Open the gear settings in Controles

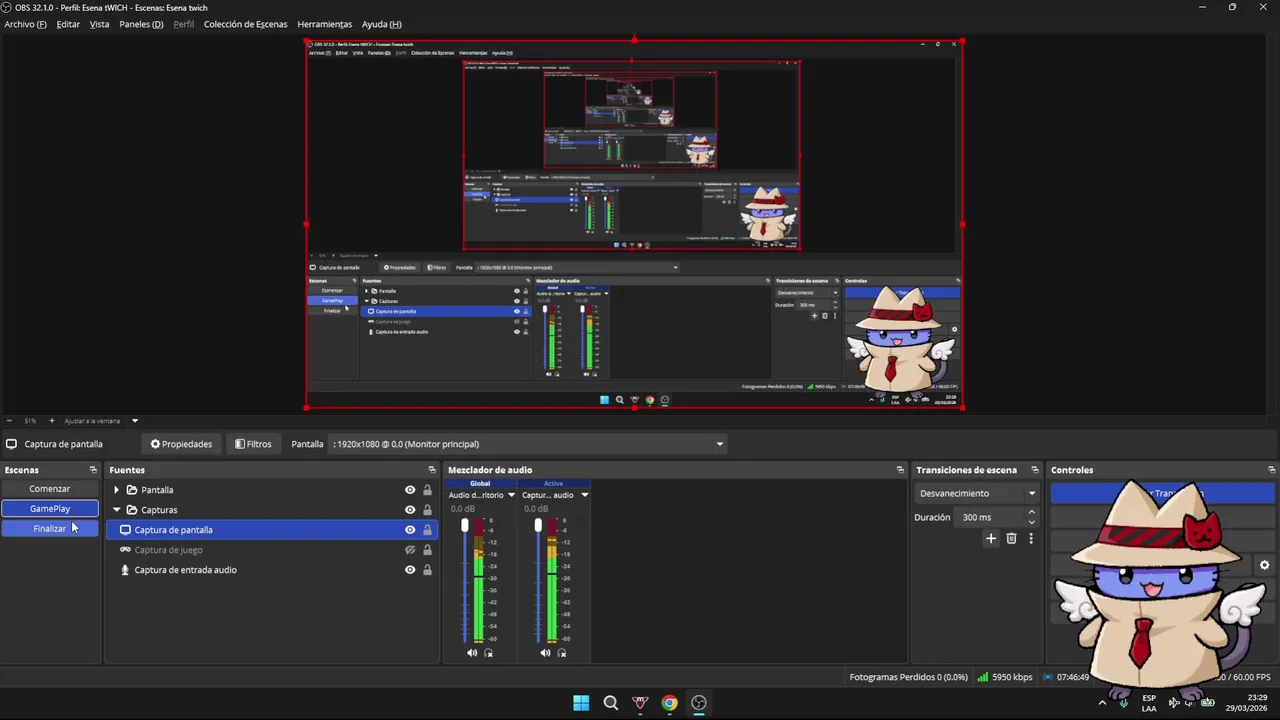(x=1264, y=565)
